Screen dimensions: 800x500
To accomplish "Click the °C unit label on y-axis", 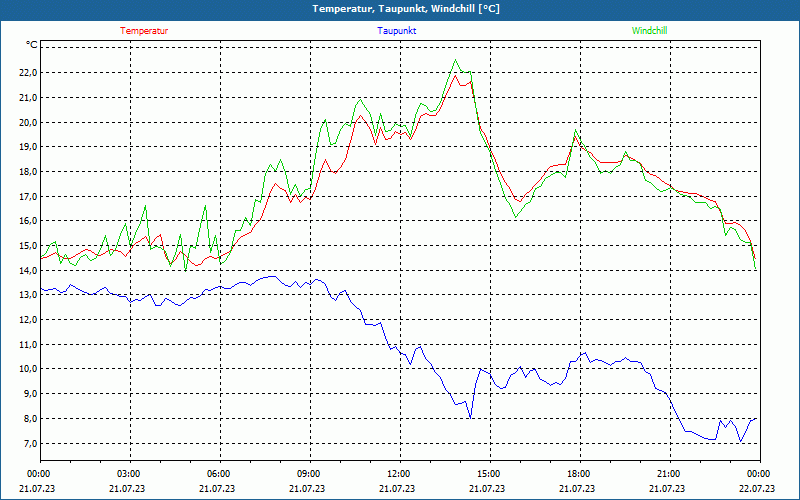I will pos(31,45).
